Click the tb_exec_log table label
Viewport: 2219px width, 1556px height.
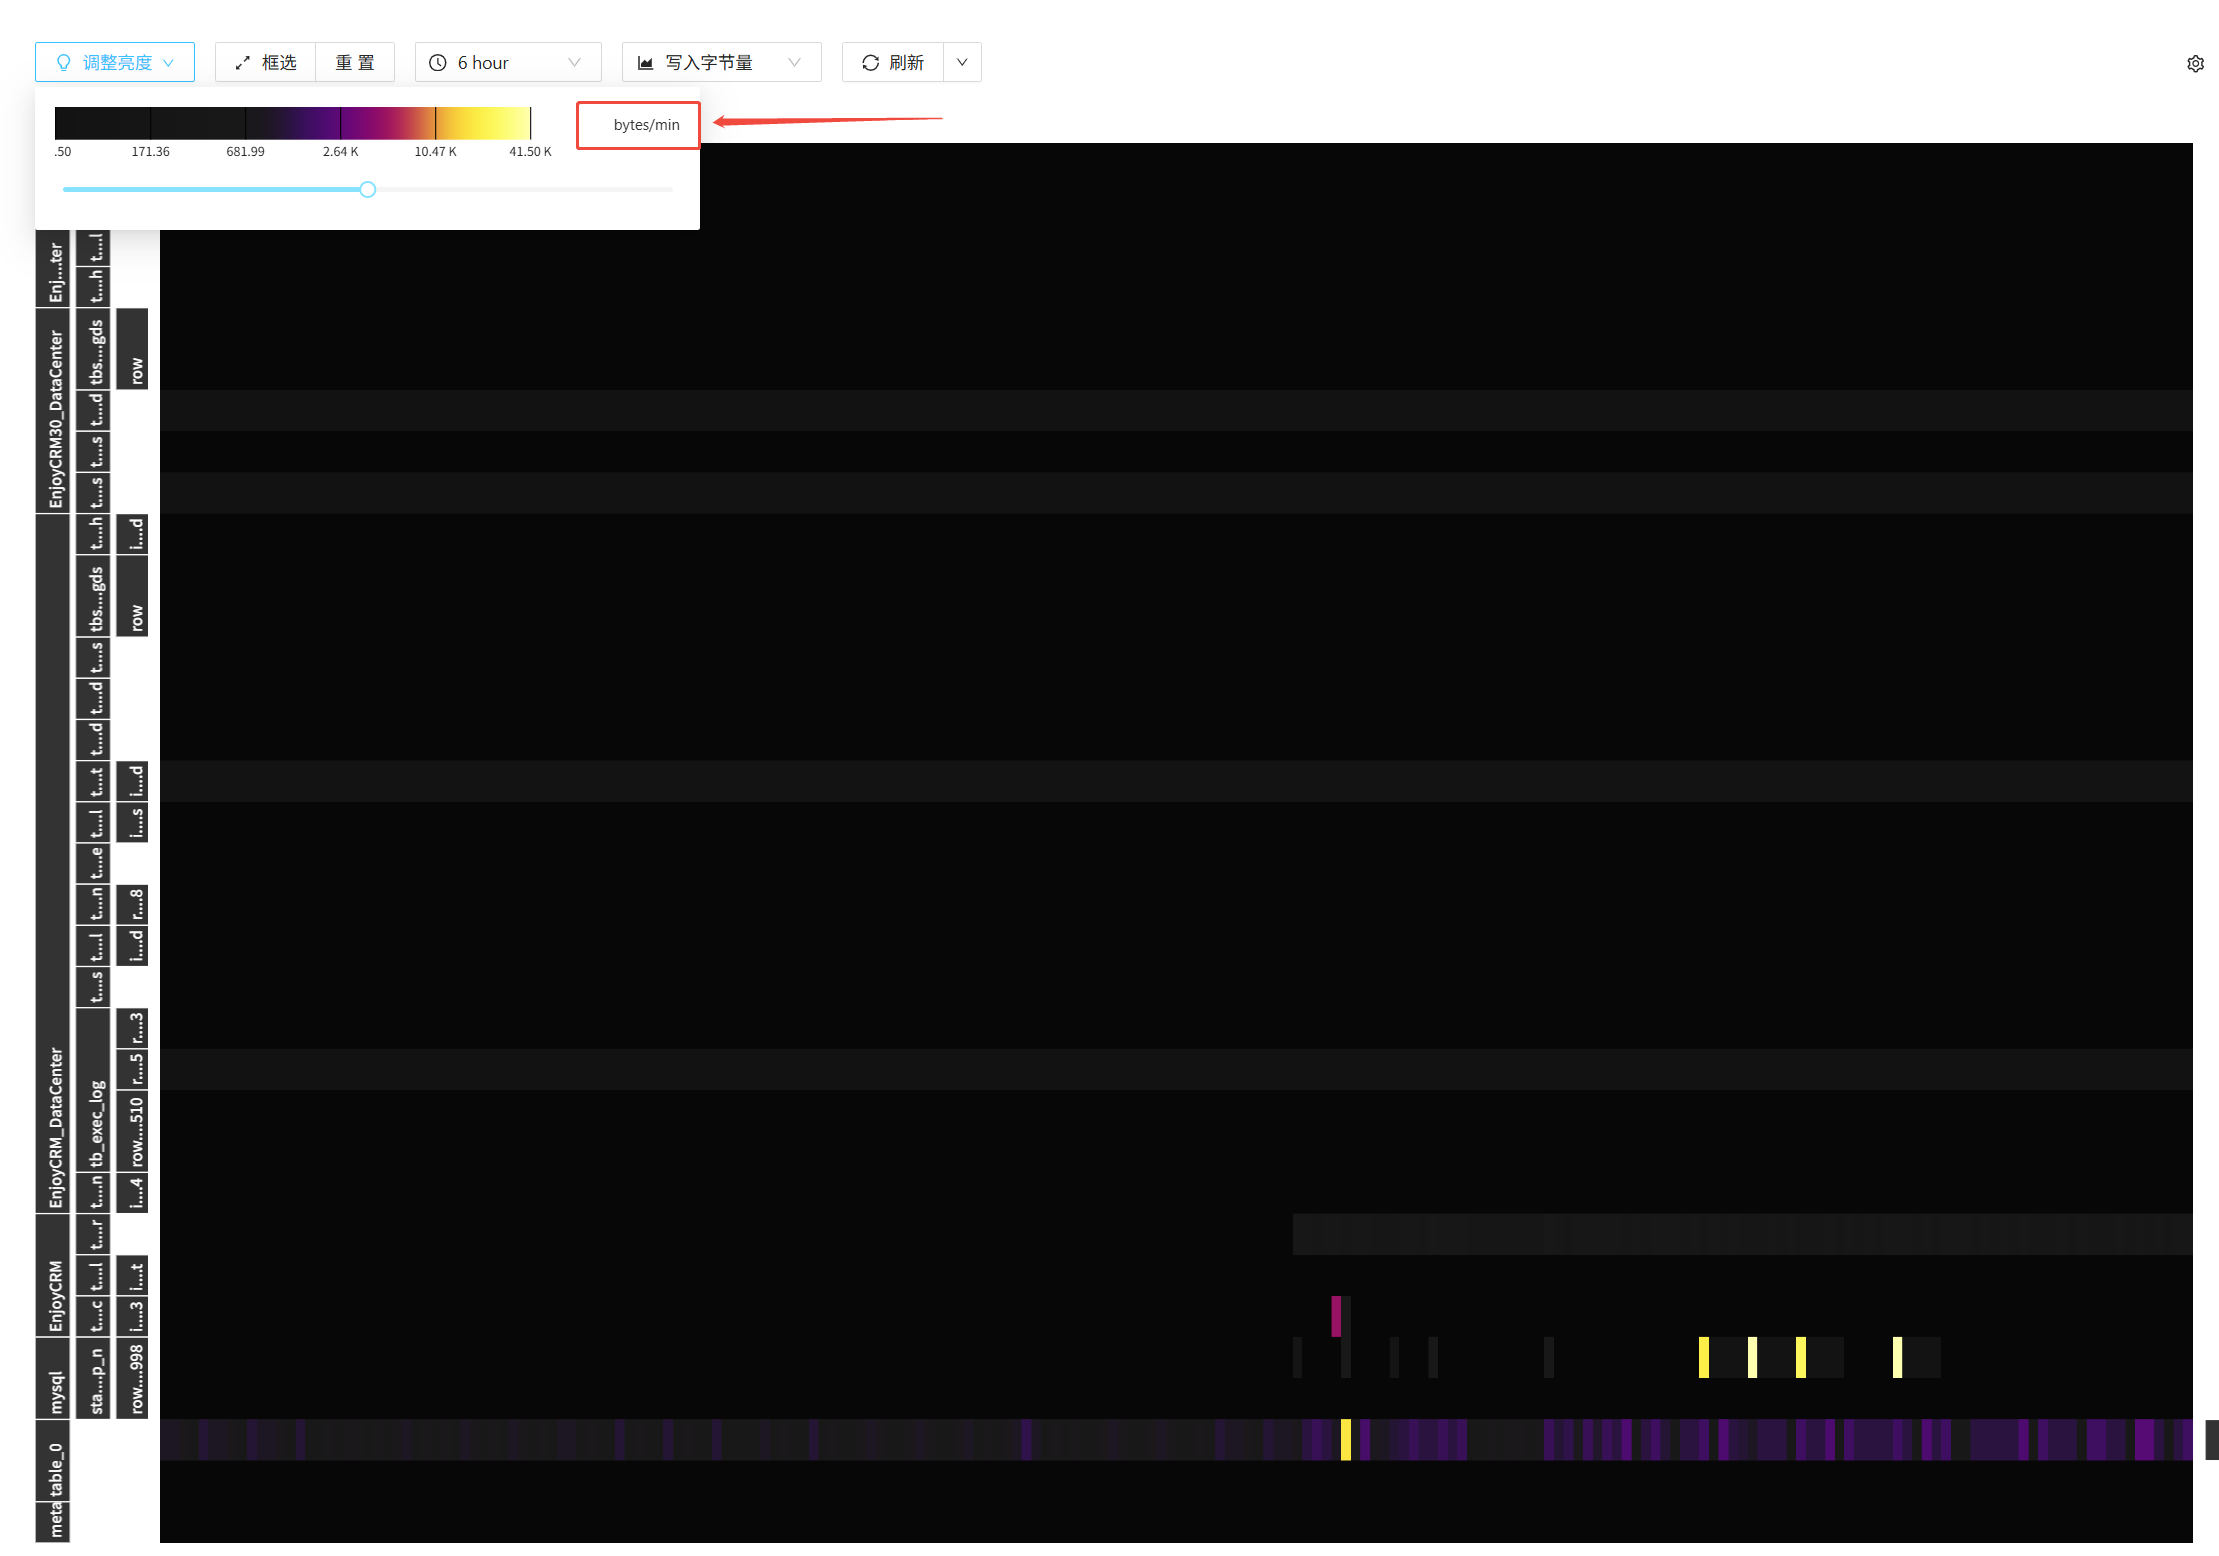click(x=97, y=1122)
